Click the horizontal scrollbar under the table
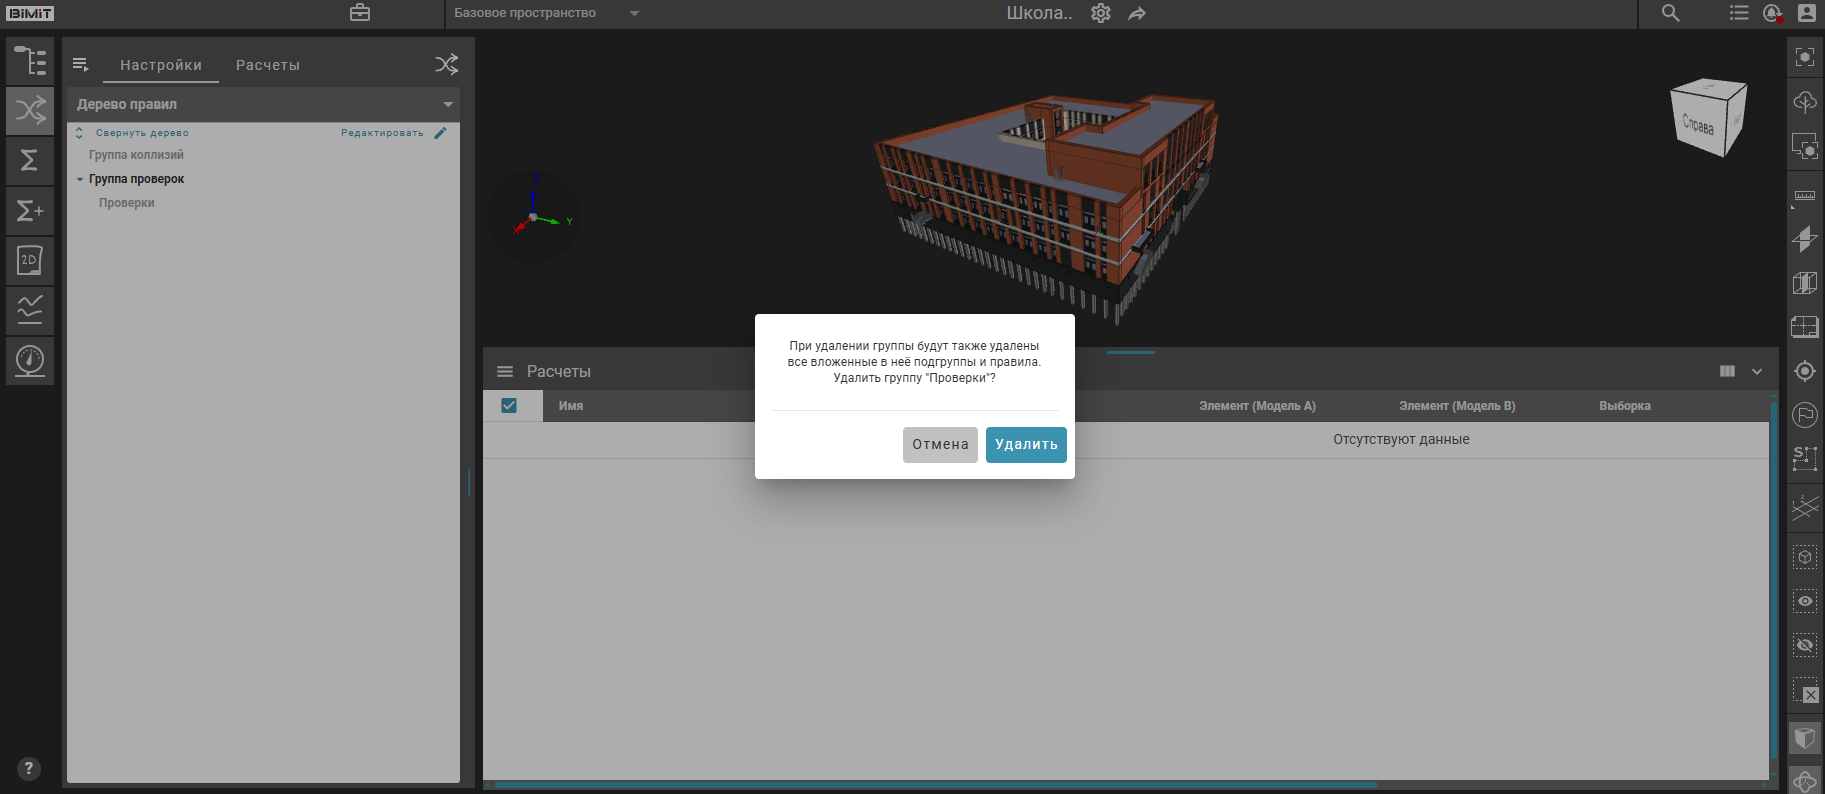 pyautogui.click(x=935, y=785)
